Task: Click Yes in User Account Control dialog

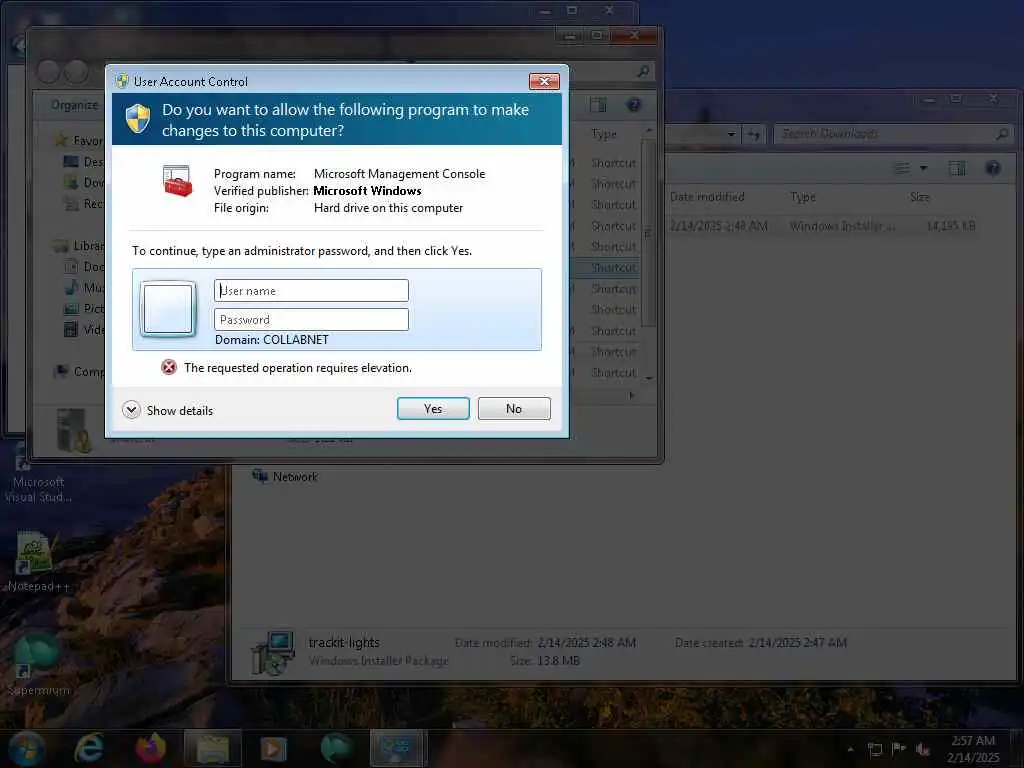Action: coord(433,409)
